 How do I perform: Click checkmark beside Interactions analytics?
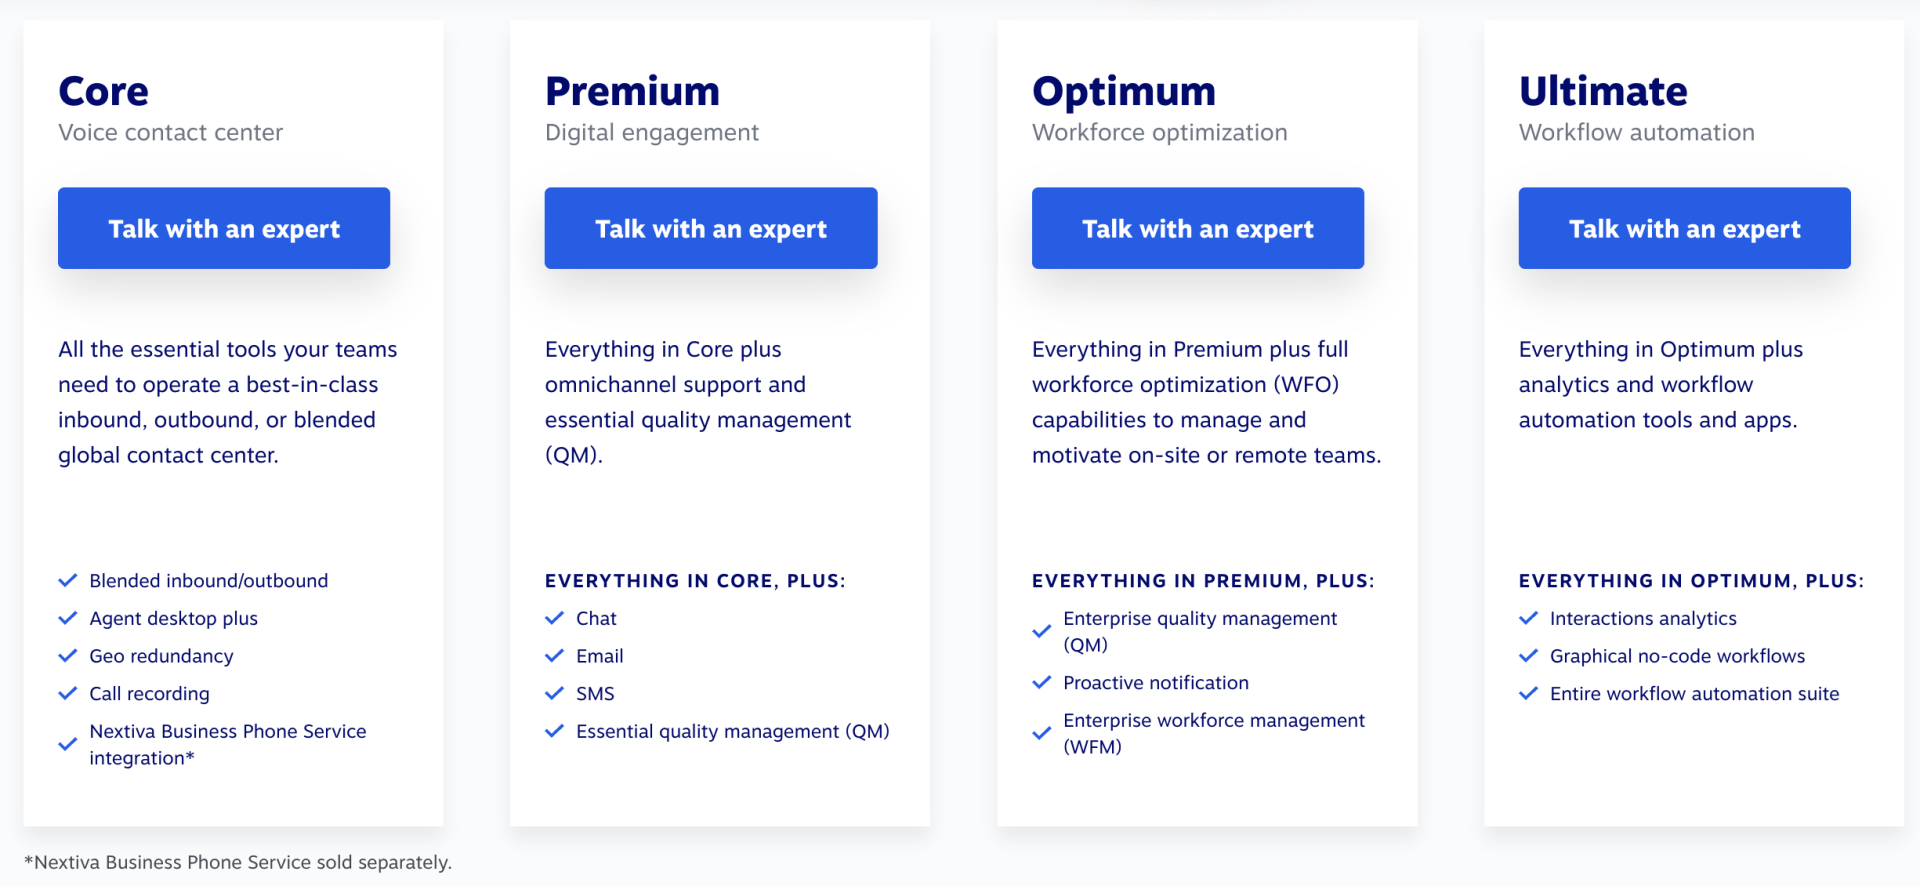tap(1528, 619)
